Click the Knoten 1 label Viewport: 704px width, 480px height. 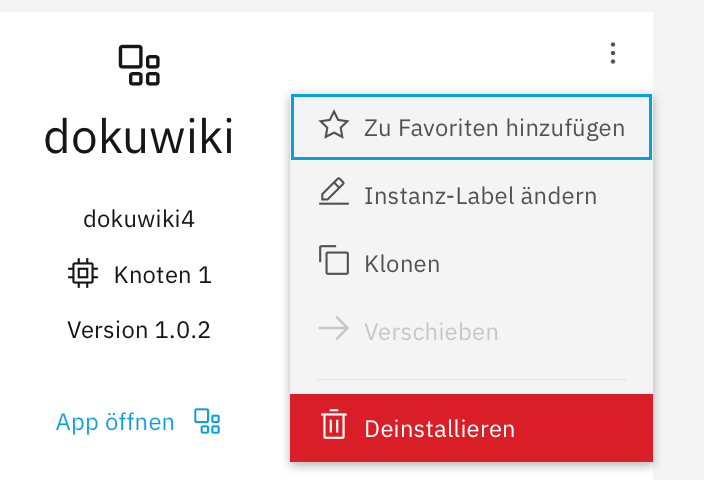pyautogui.click(x=163, y=275)
